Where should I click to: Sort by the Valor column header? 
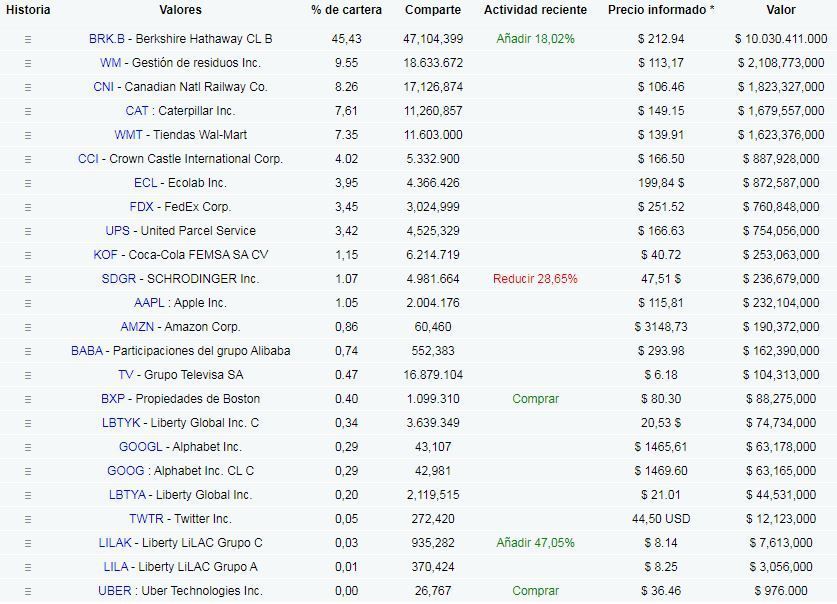pos(781,10)
